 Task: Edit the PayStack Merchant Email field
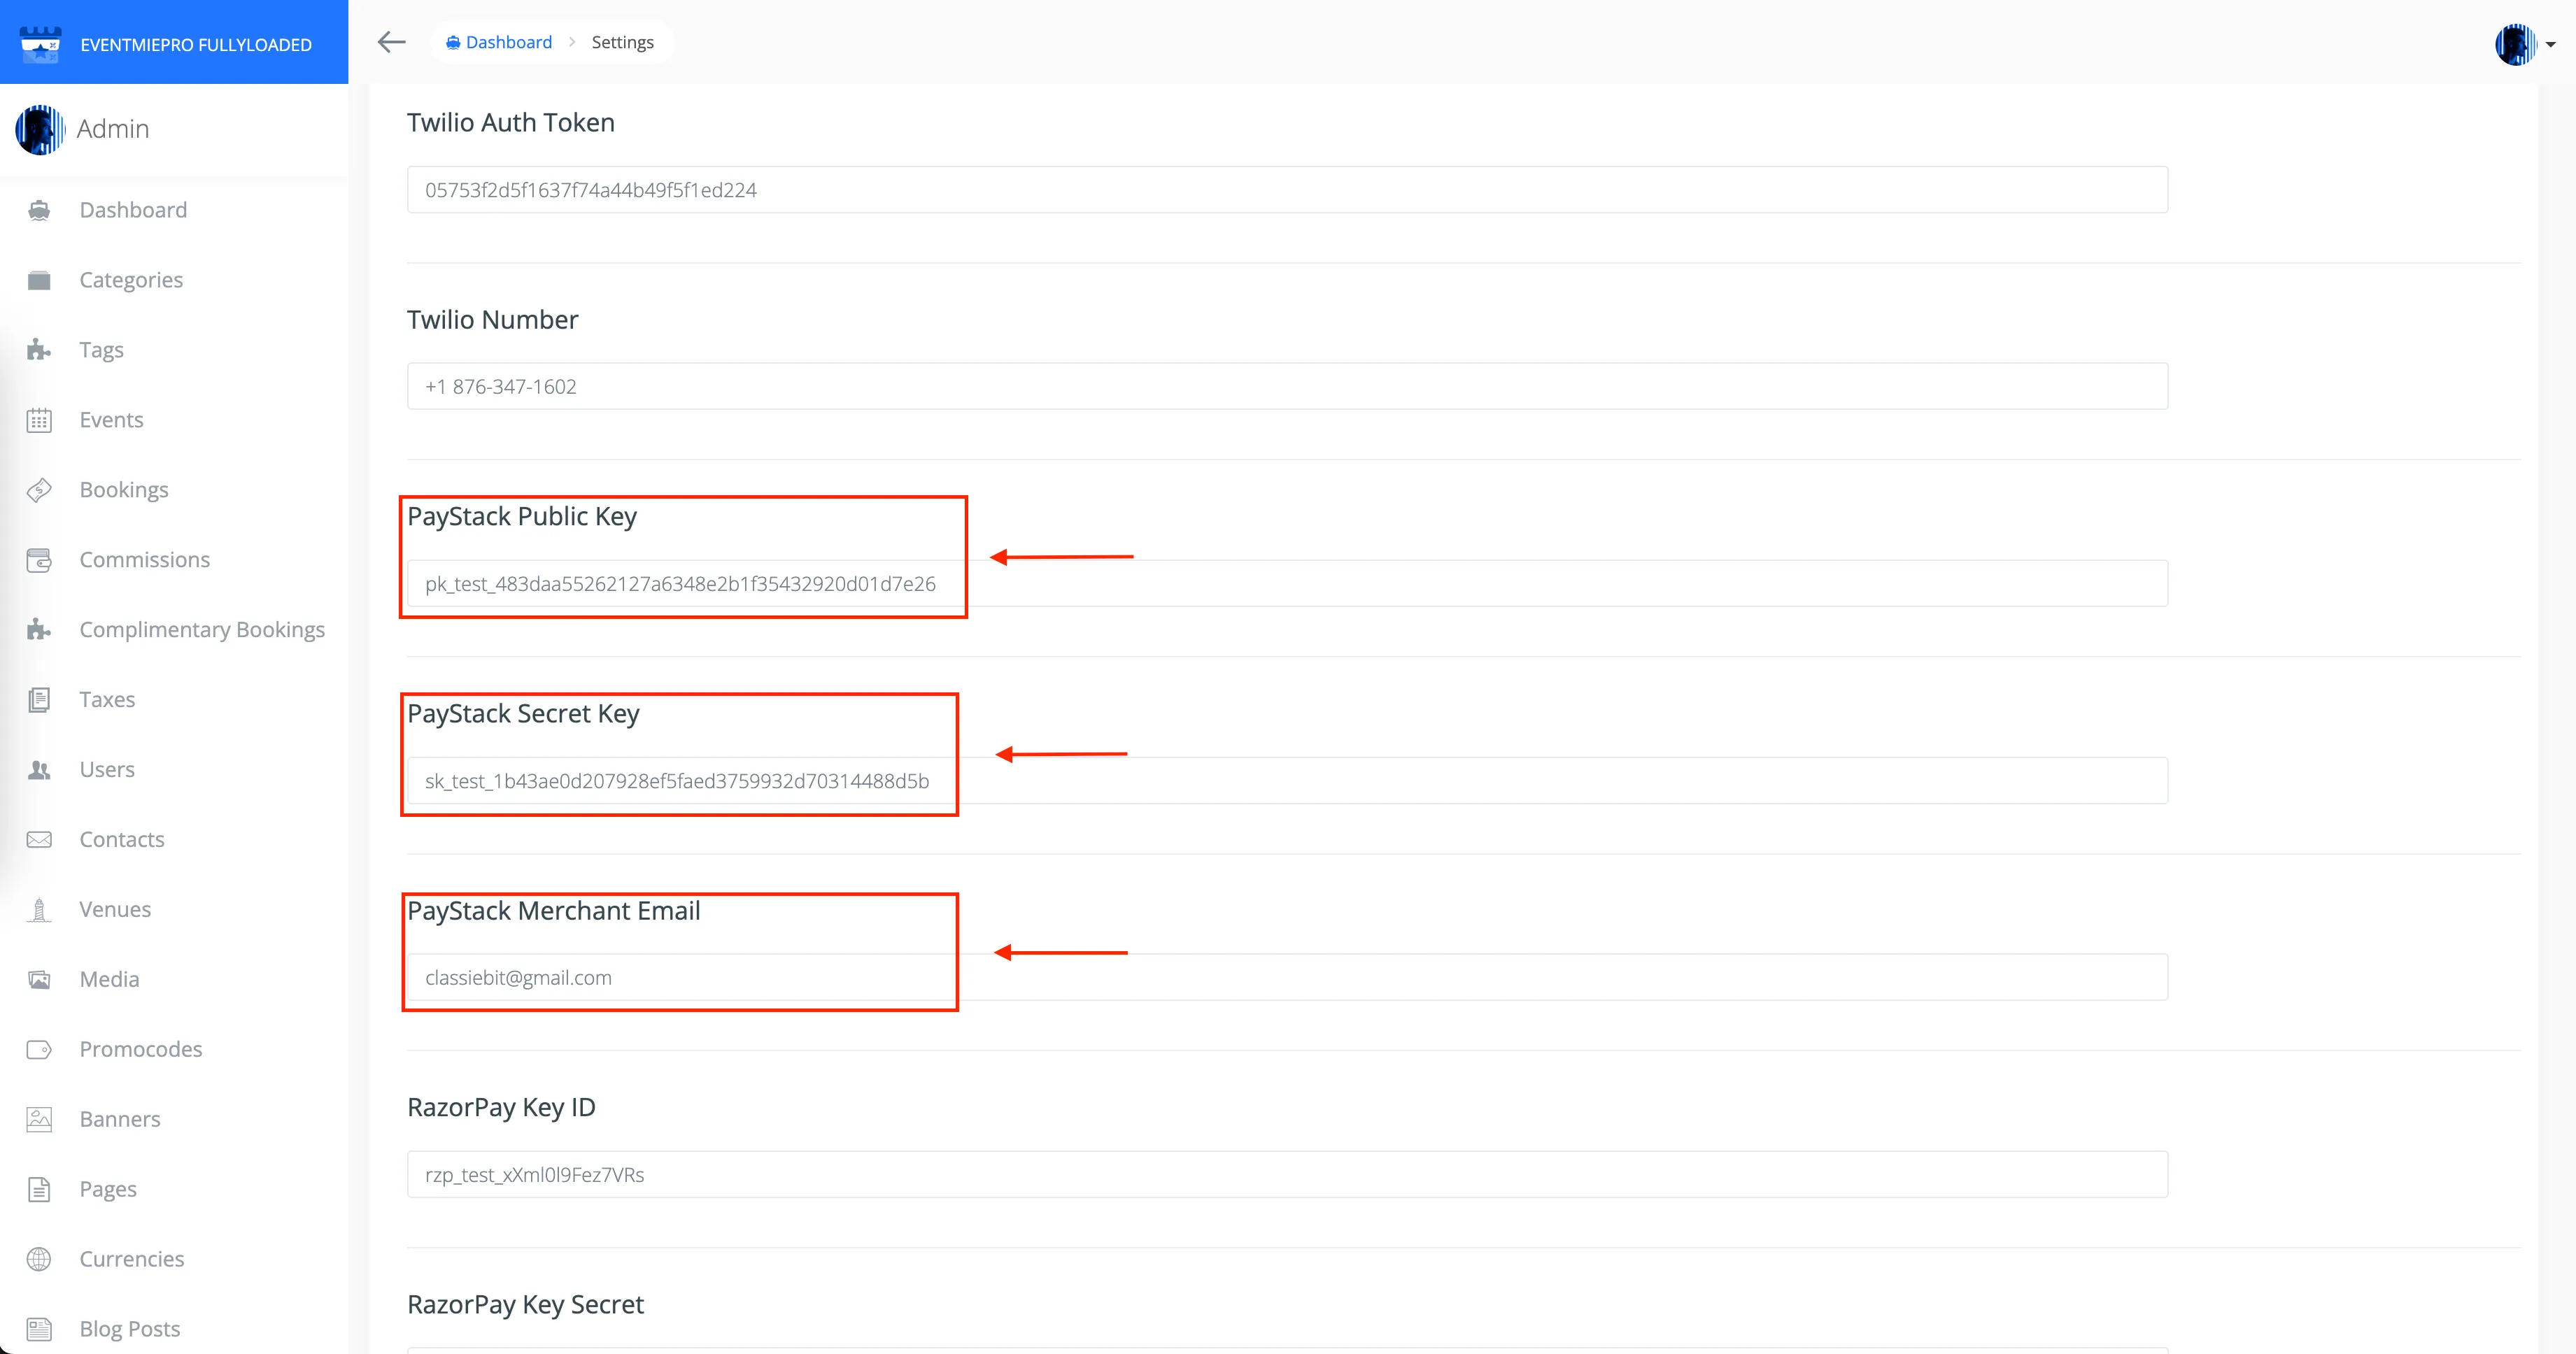(1287, 977)
